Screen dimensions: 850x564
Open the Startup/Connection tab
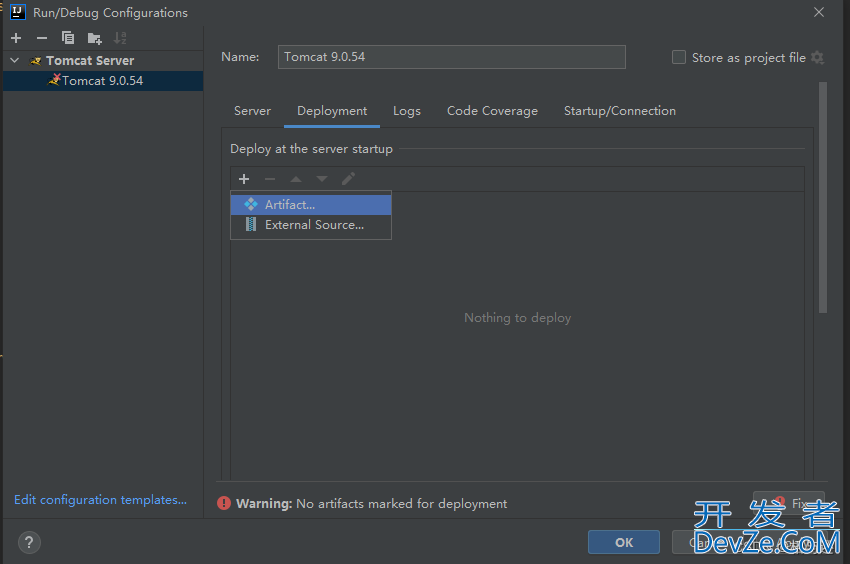click(x=620, y=111)
